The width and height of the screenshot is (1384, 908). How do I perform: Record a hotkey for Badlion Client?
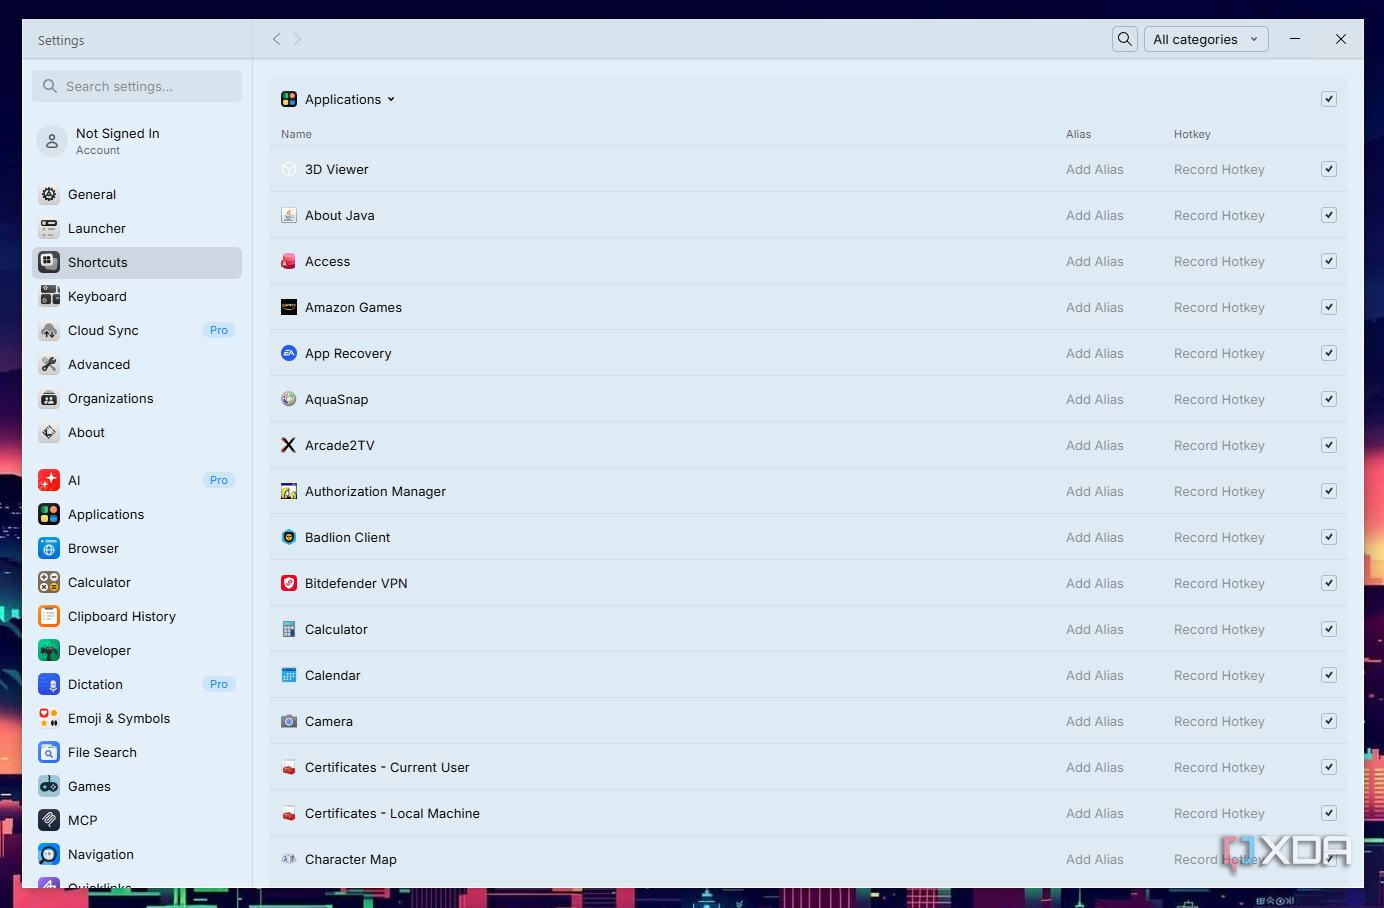pyautogui.click(x=1219, y=537)
